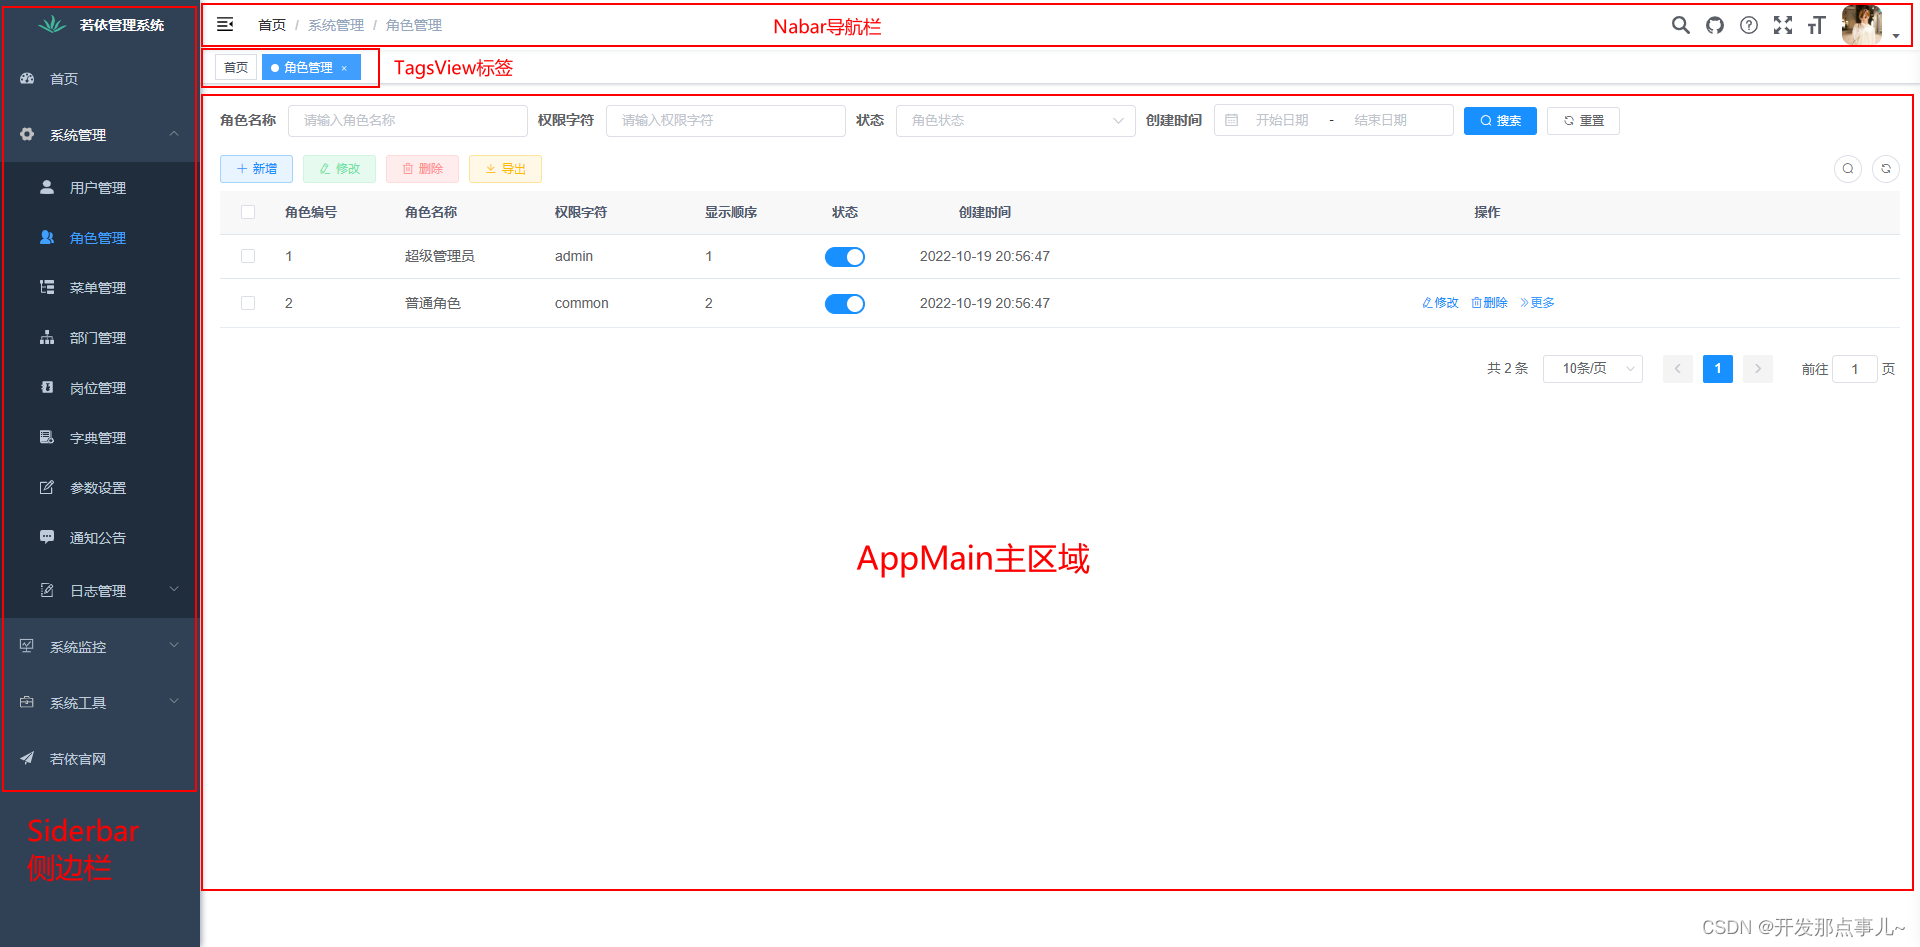This screenshot has width=1920, height=947.
Task: Switch to the 首页 tag tab
Action: [236, 67]
